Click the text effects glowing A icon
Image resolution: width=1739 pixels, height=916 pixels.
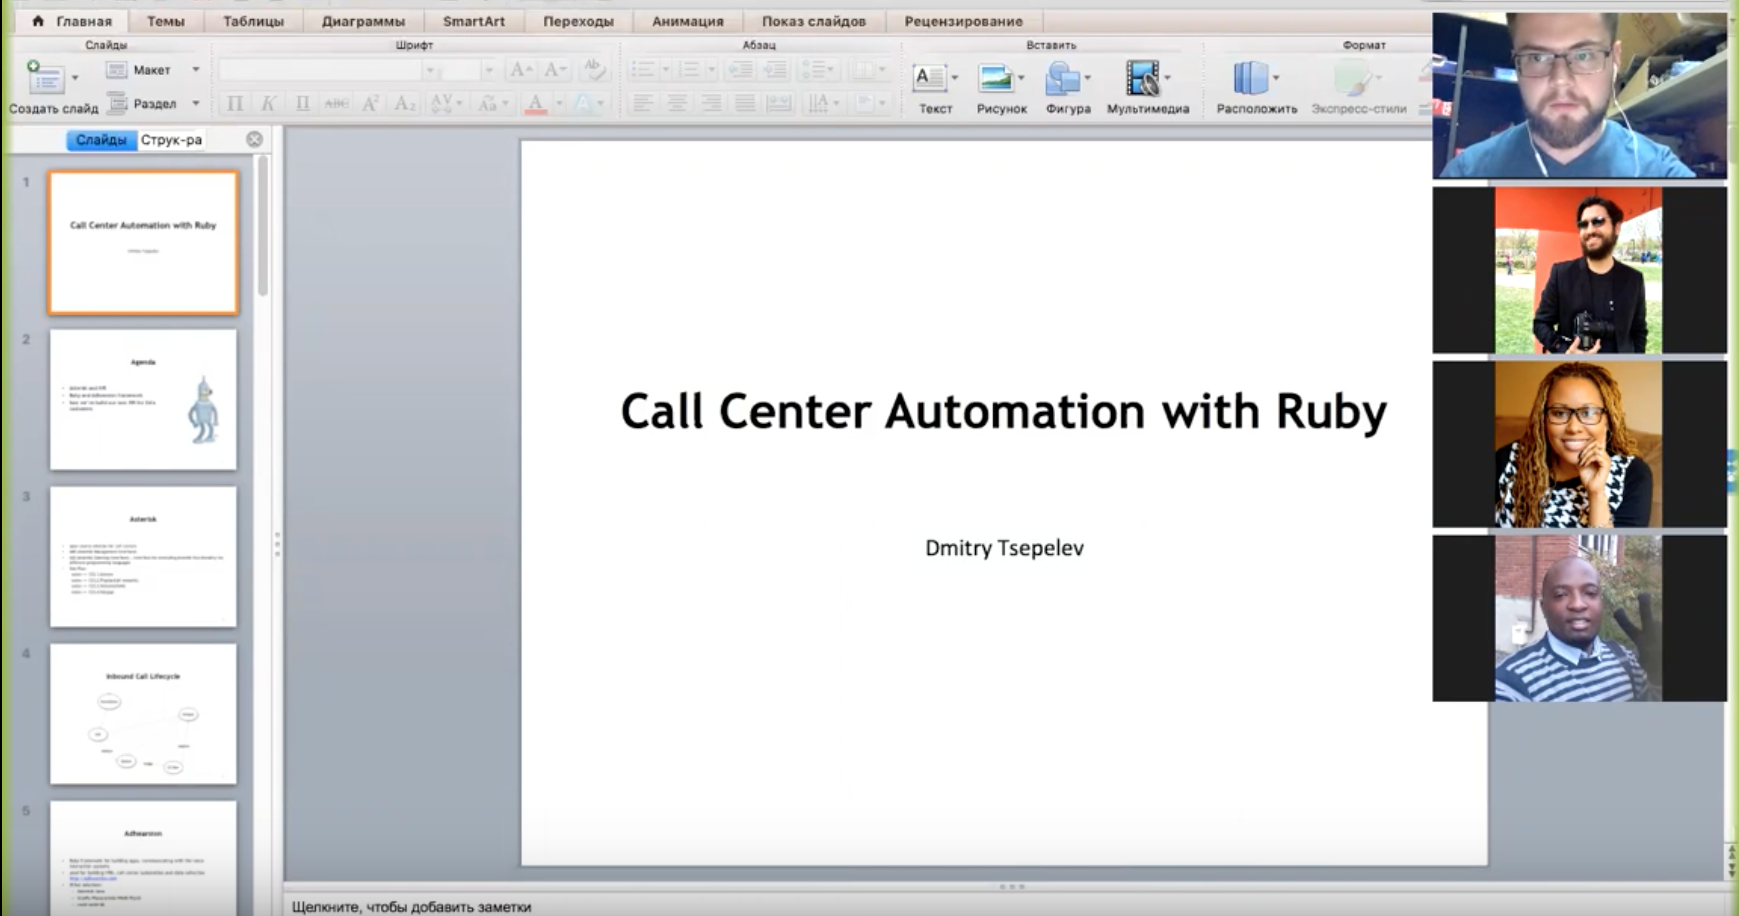click(584, 103)
